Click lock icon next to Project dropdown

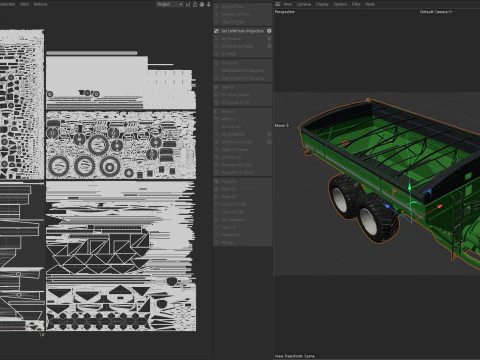[x=195, y=4]
